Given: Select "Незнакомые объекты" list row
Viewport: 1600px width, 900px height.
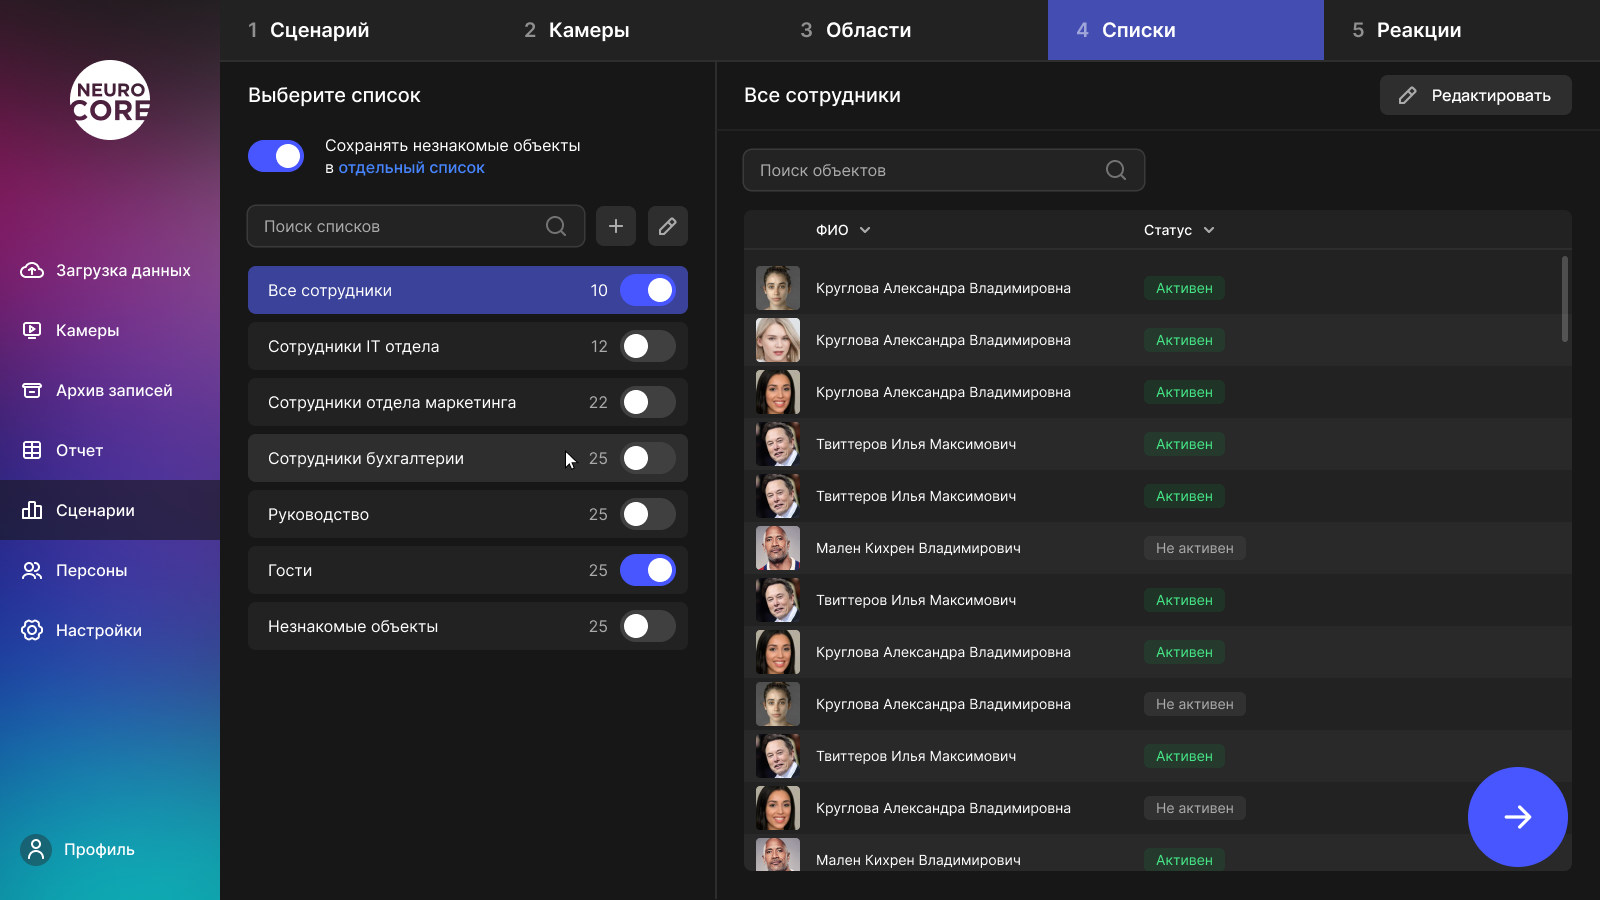Looking at the screenshot, I should (468, 626).
